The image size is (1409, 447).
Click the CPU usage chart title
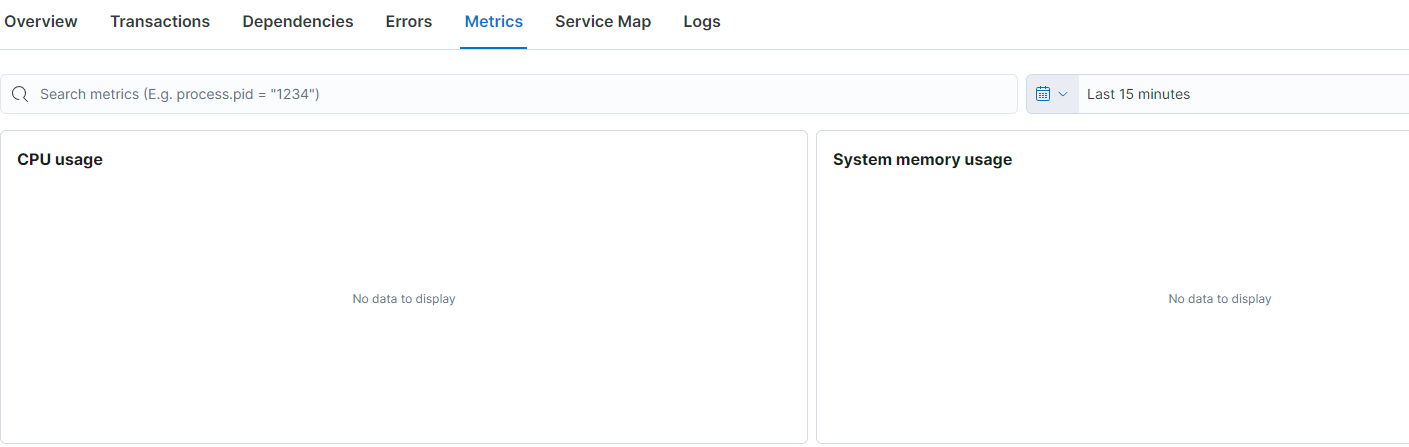pyautogui.click(x=60, y=159)
